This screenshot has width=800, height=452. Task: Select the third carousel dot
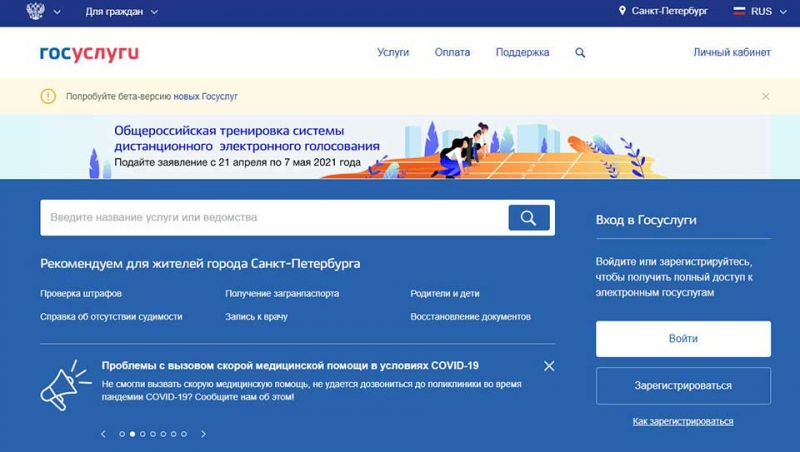click(142, 434)
